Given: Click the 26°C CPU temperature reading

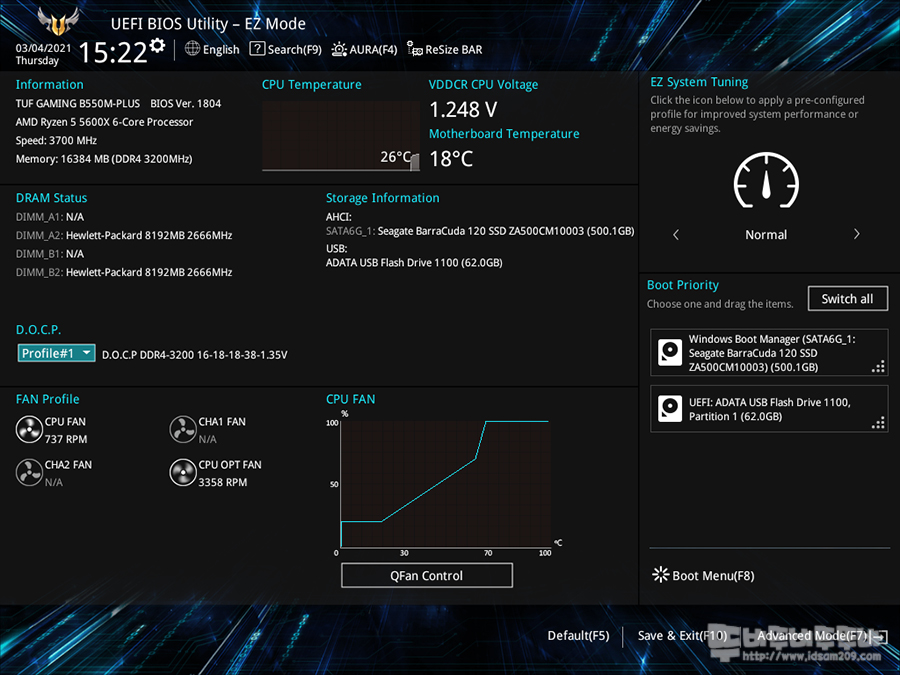Looking at the screenshot, I should tap(395, 157).
